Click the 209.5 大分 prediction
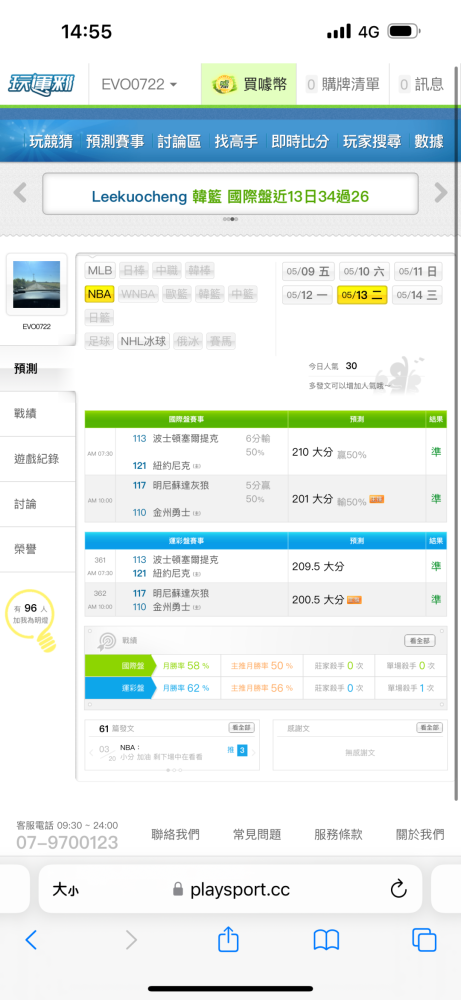 click(318, 566)
